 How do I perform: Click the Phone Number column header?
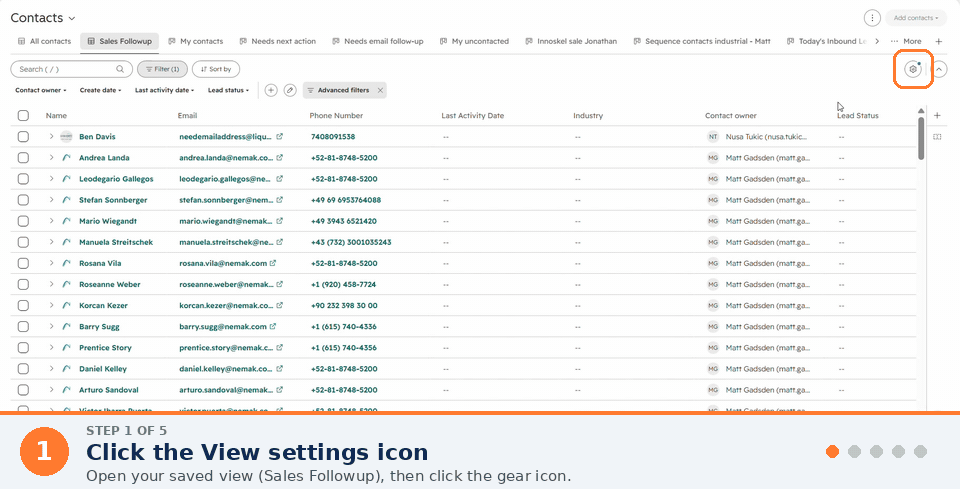tap(336, 116)
